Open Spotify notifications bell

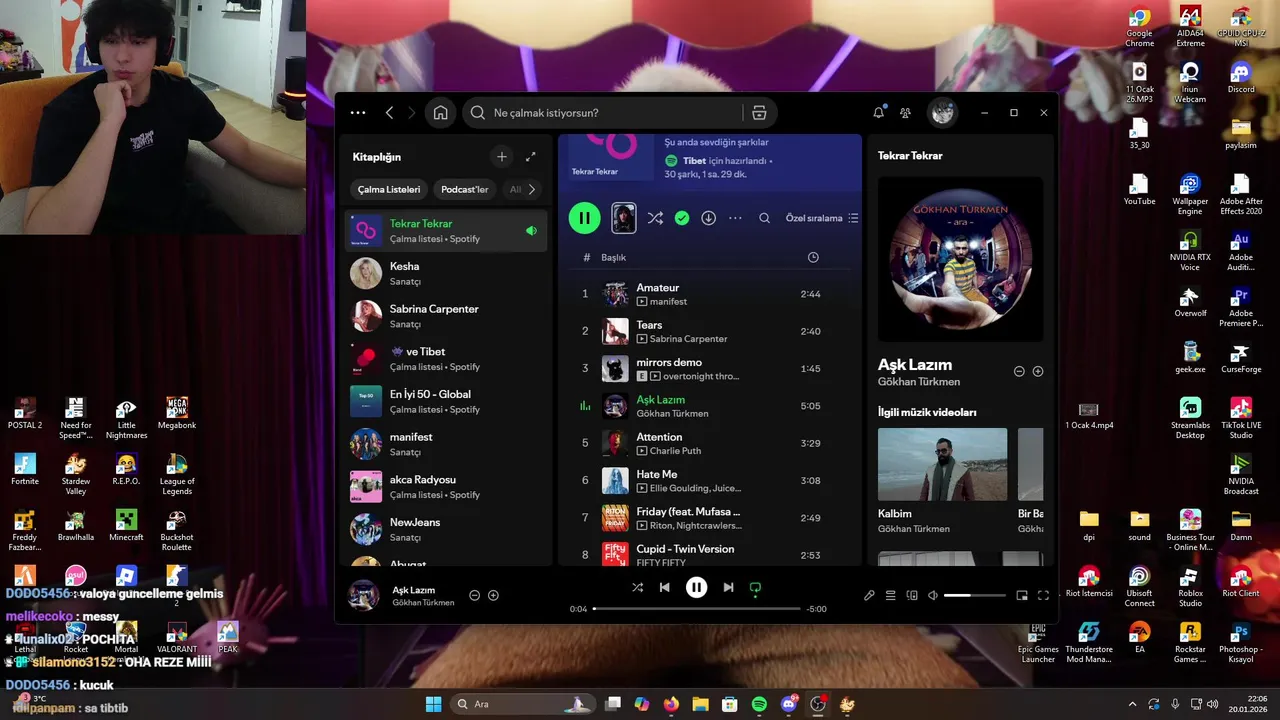pyautogui.click(x=878, y=113)
